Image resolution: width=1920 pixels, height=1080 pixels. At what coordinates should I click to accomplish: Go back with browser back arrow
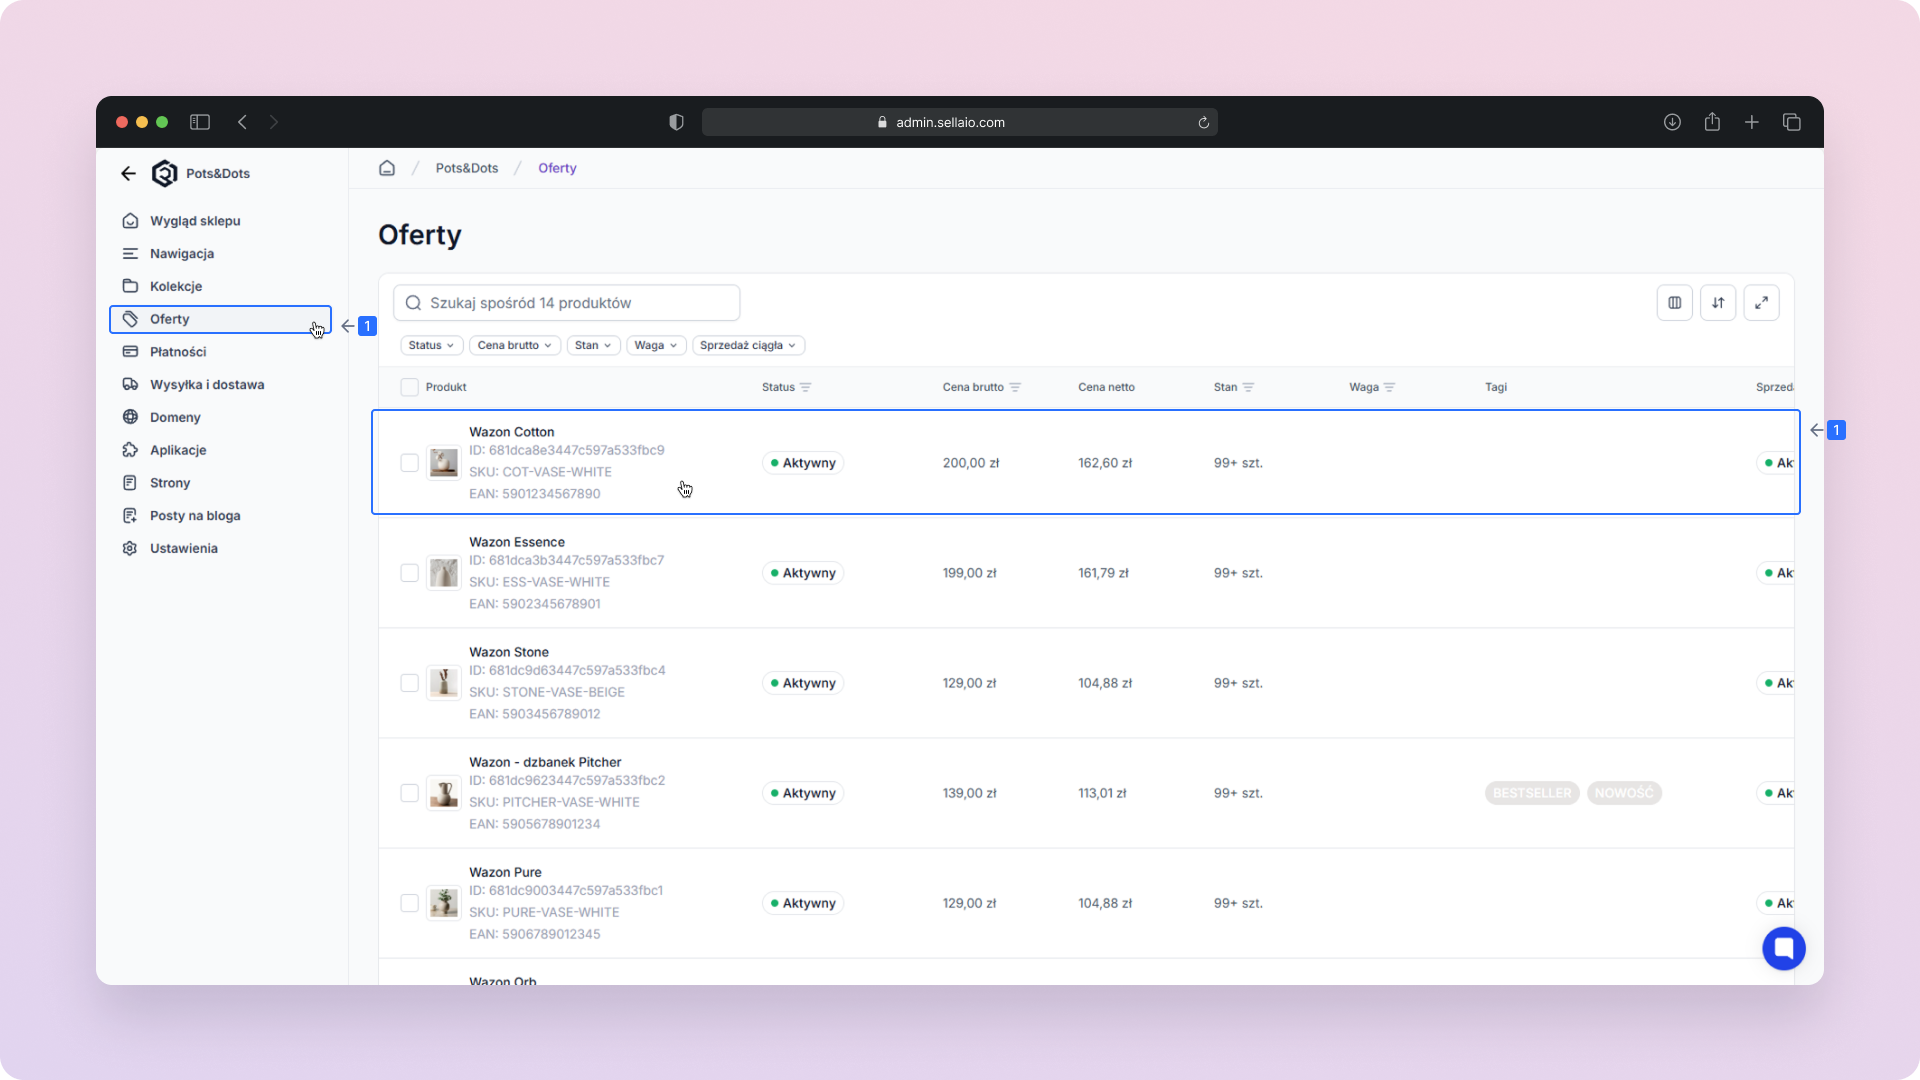point(242,122)
